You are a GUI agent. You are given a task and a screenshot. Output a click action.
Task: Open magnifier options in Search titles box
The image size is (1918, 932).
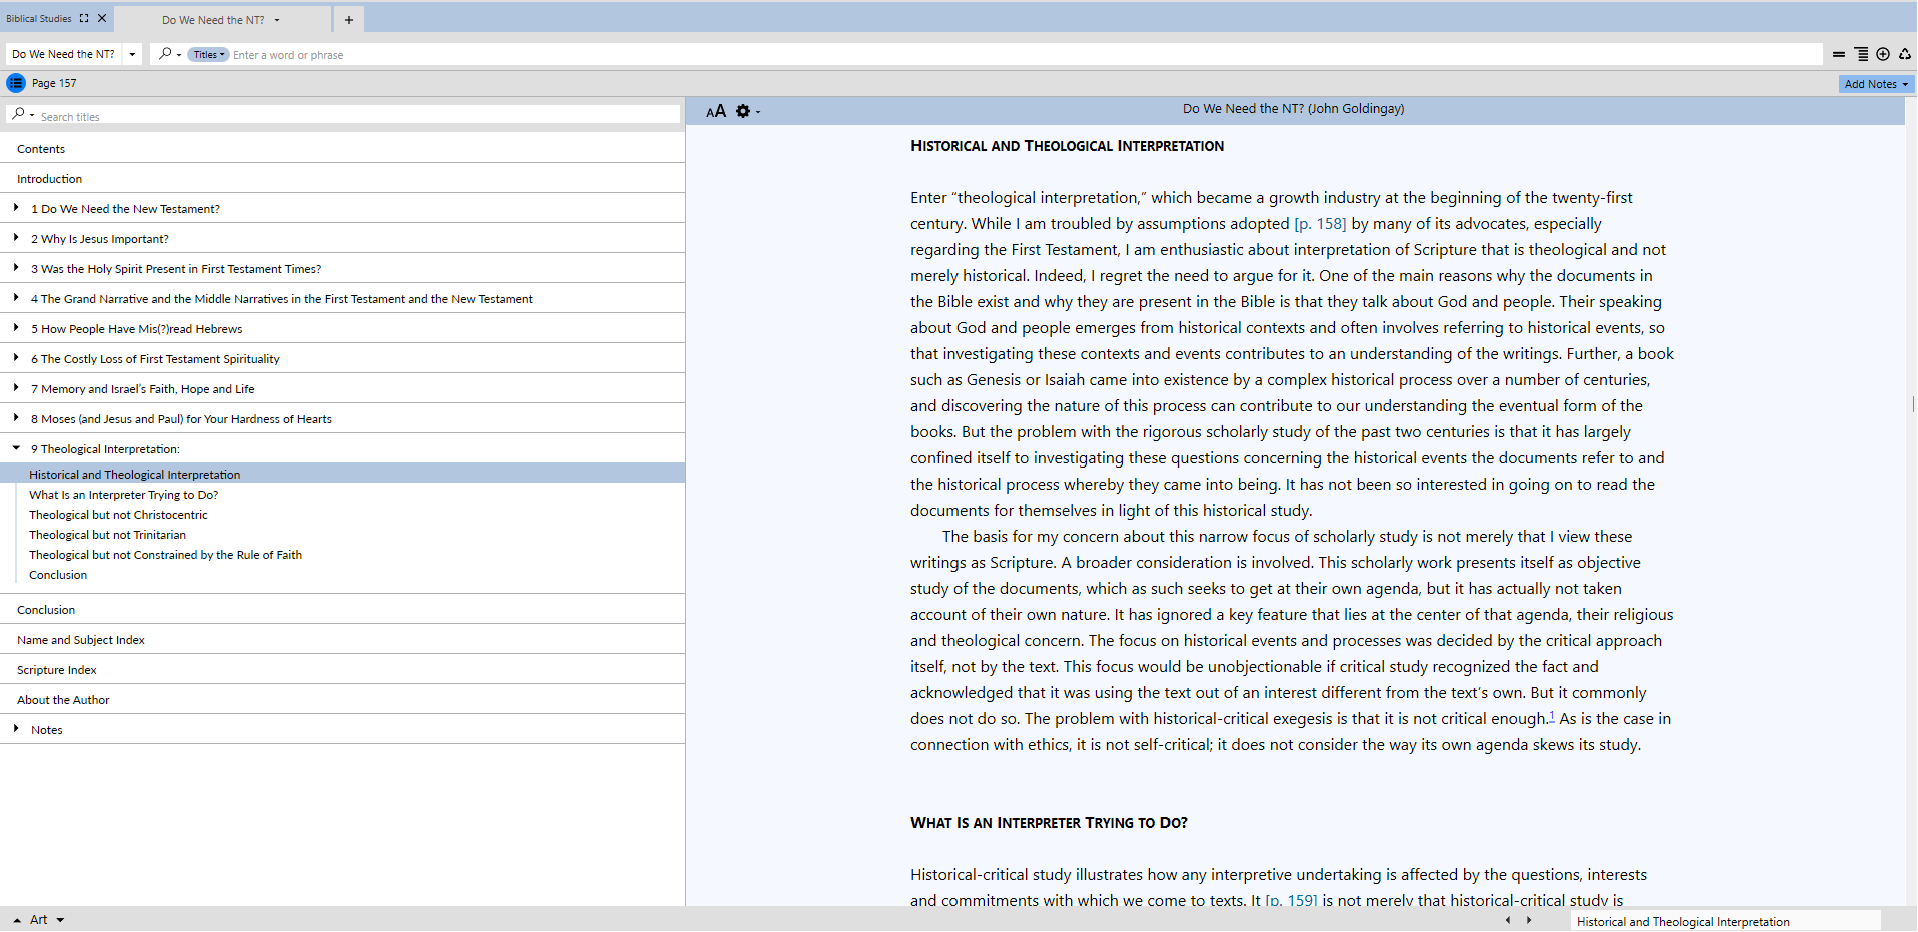21,115
